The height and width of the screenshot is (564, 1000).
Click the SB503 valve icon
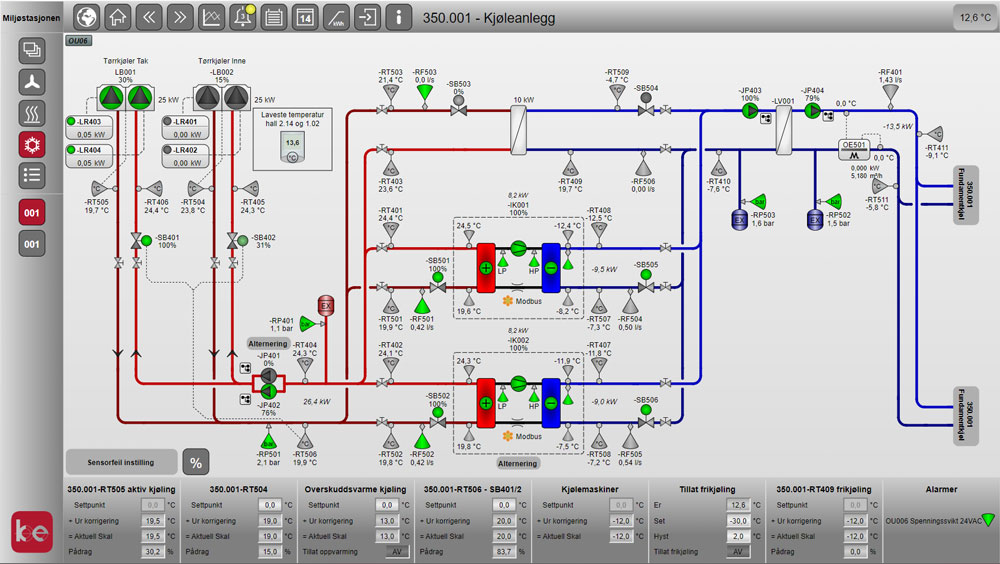[459, 106]
